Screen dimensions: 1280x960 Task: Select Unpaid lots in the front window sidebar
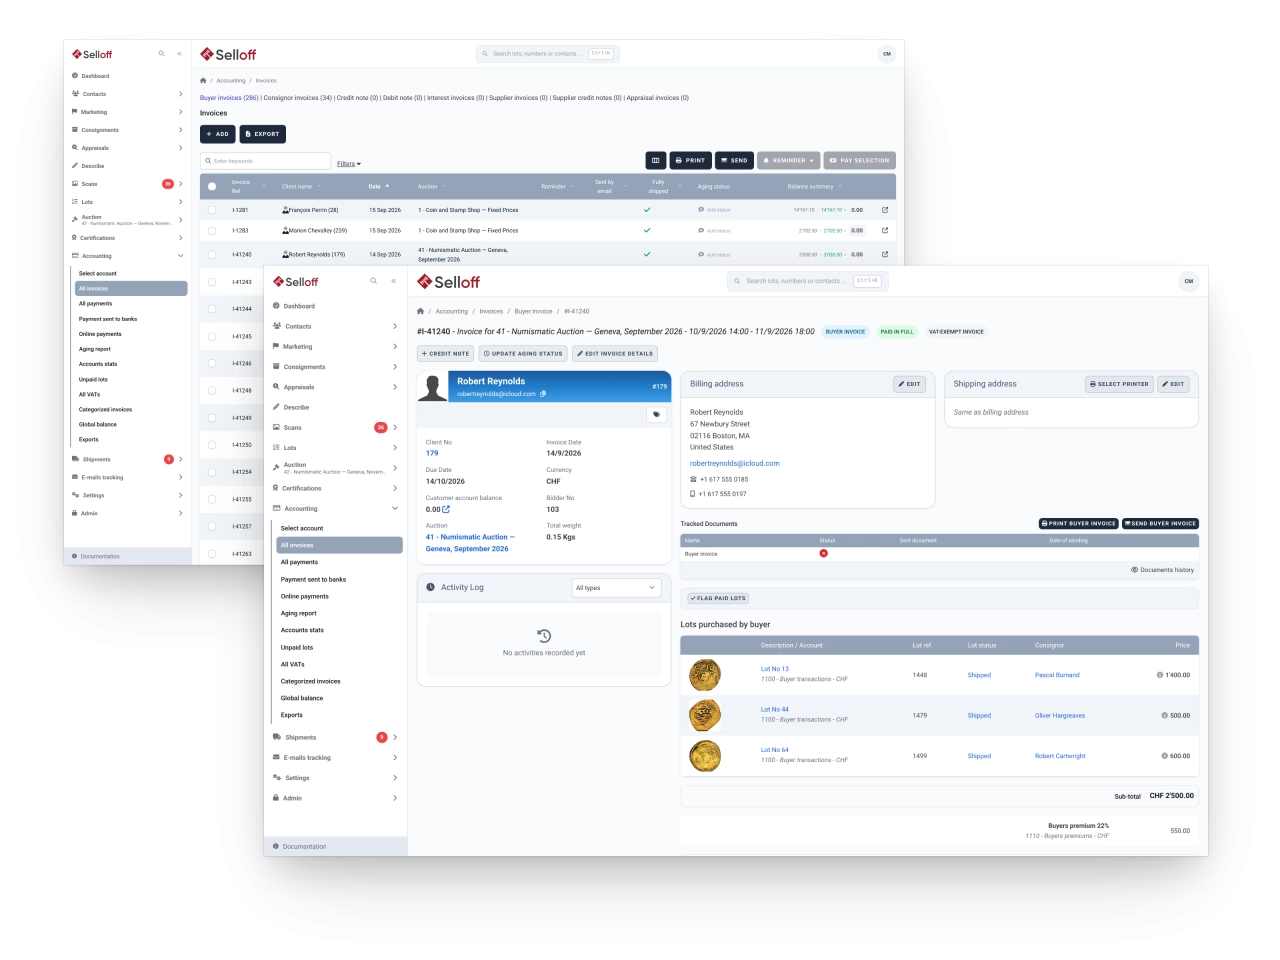click(297, 647)
